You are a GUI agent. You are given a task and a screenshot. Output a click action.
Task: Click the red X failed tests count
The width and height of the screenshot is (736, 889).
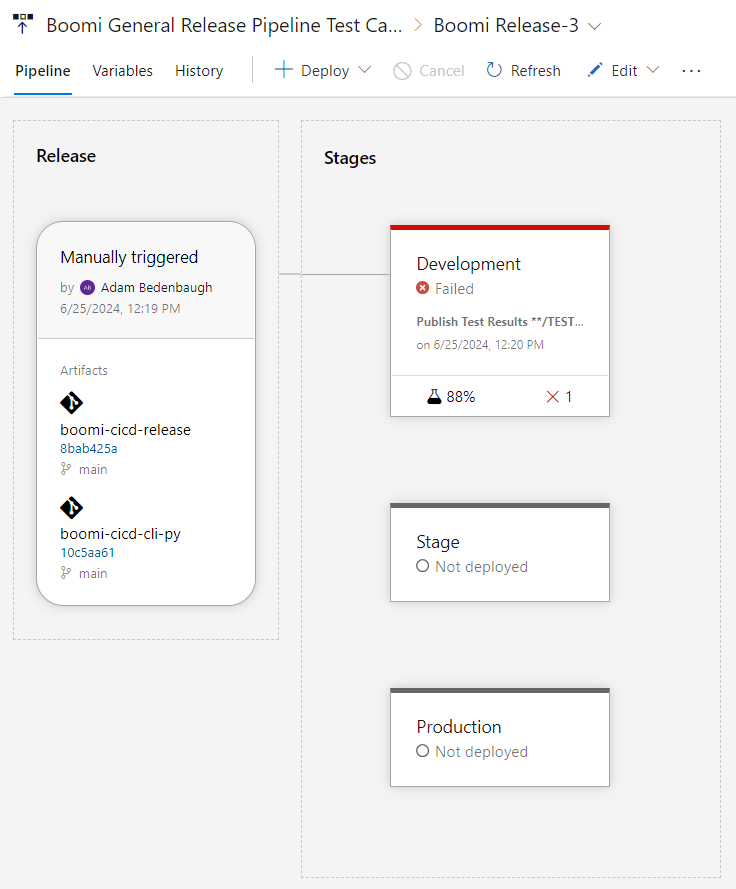(559, 396)
